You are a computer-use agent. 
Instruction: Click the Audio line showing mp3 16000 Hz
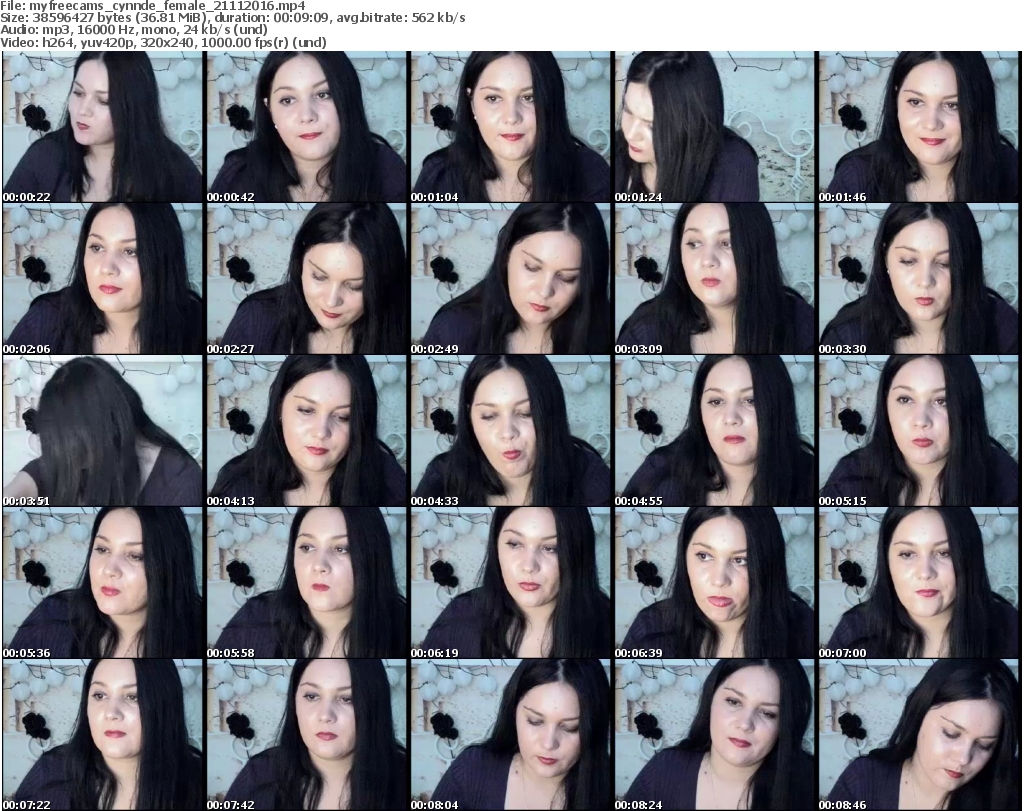(134, 30)
